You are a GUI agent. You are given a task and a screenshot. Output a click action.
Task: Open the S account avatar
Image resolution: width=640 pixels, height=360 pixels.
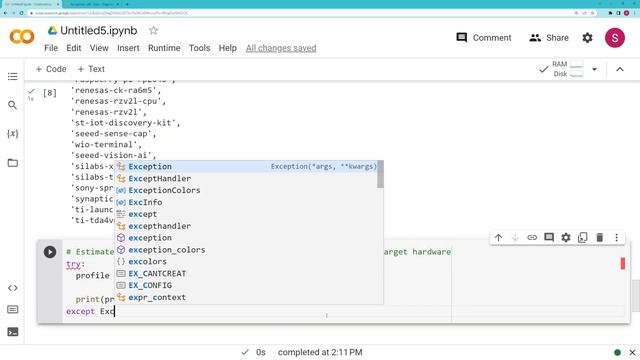click(615, 38)
